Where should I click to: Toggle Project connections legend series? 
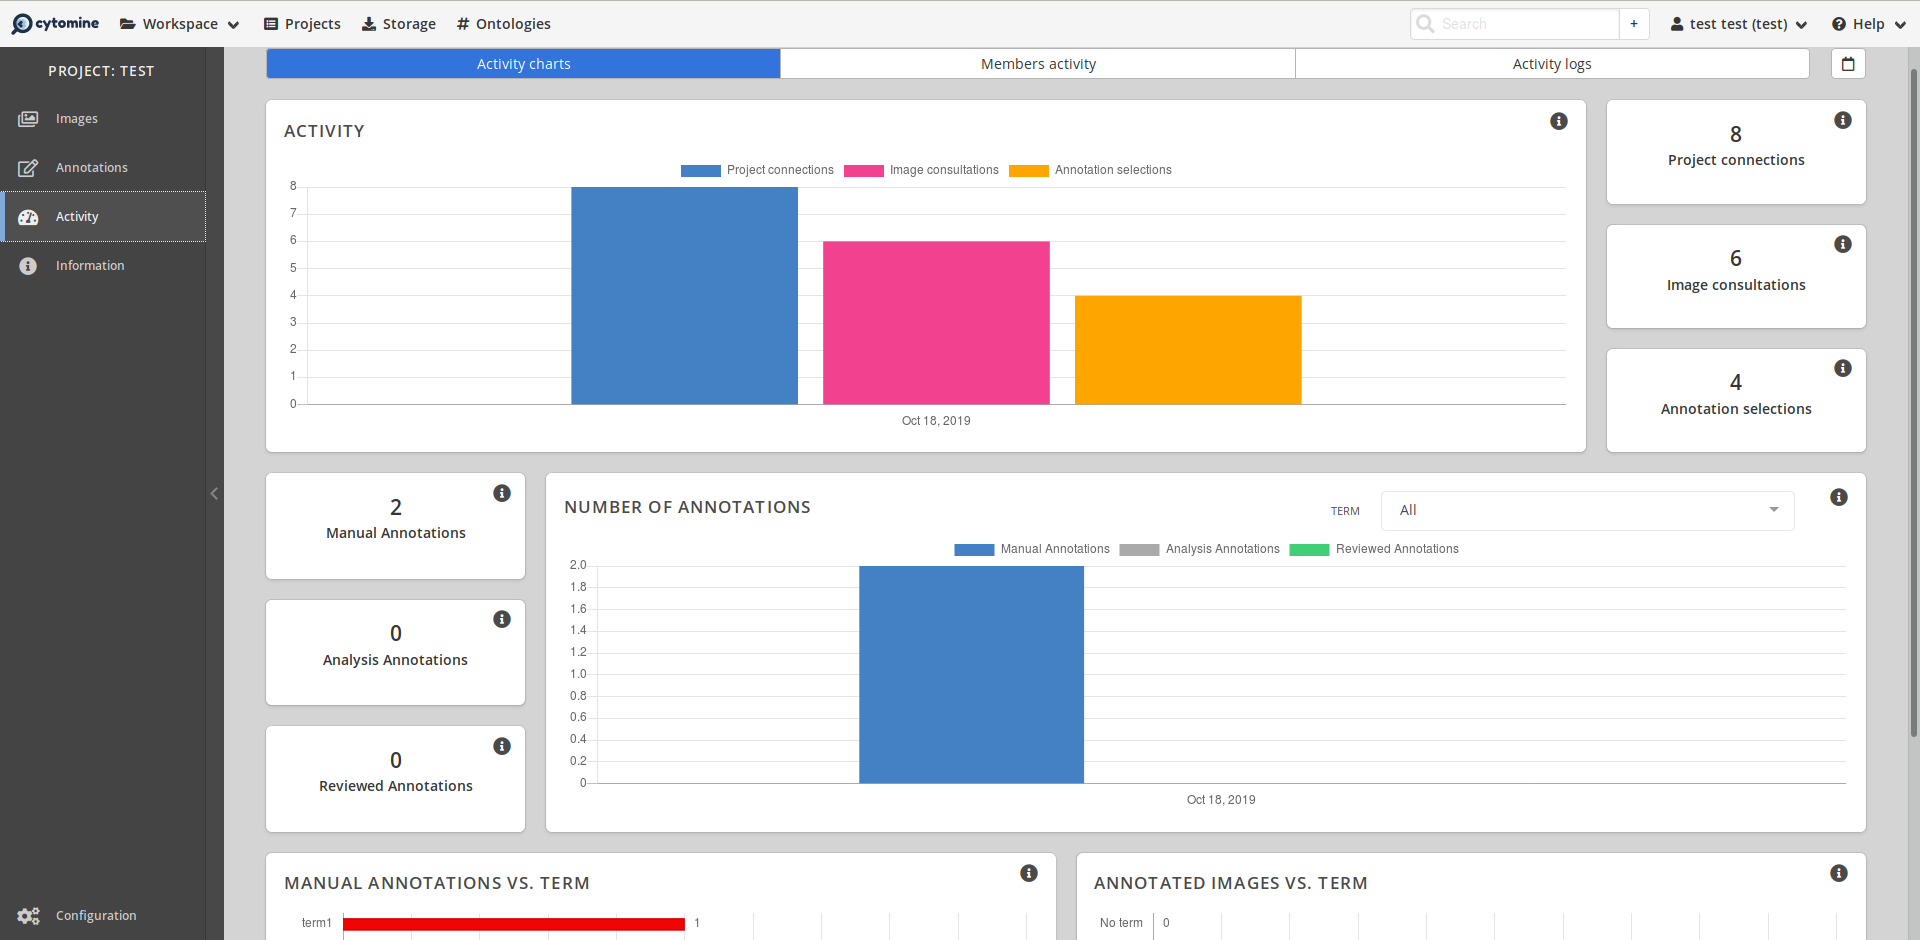(757, 170)
